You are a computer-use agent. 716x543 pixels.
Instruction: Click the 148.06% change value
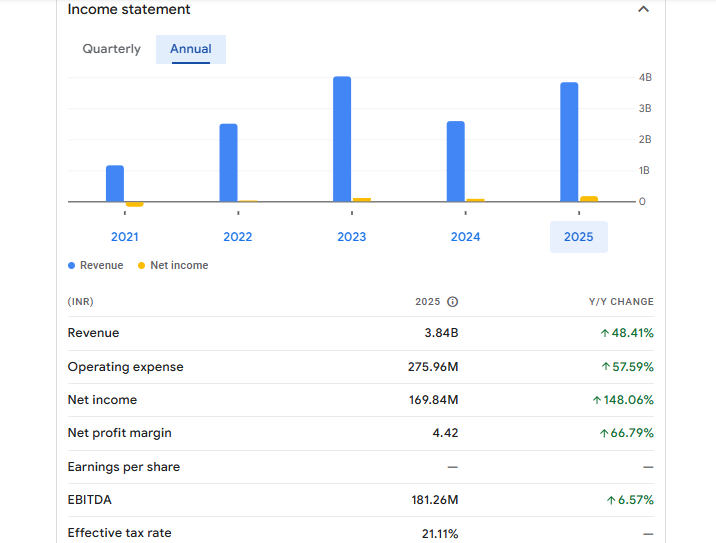pos(623,400)
